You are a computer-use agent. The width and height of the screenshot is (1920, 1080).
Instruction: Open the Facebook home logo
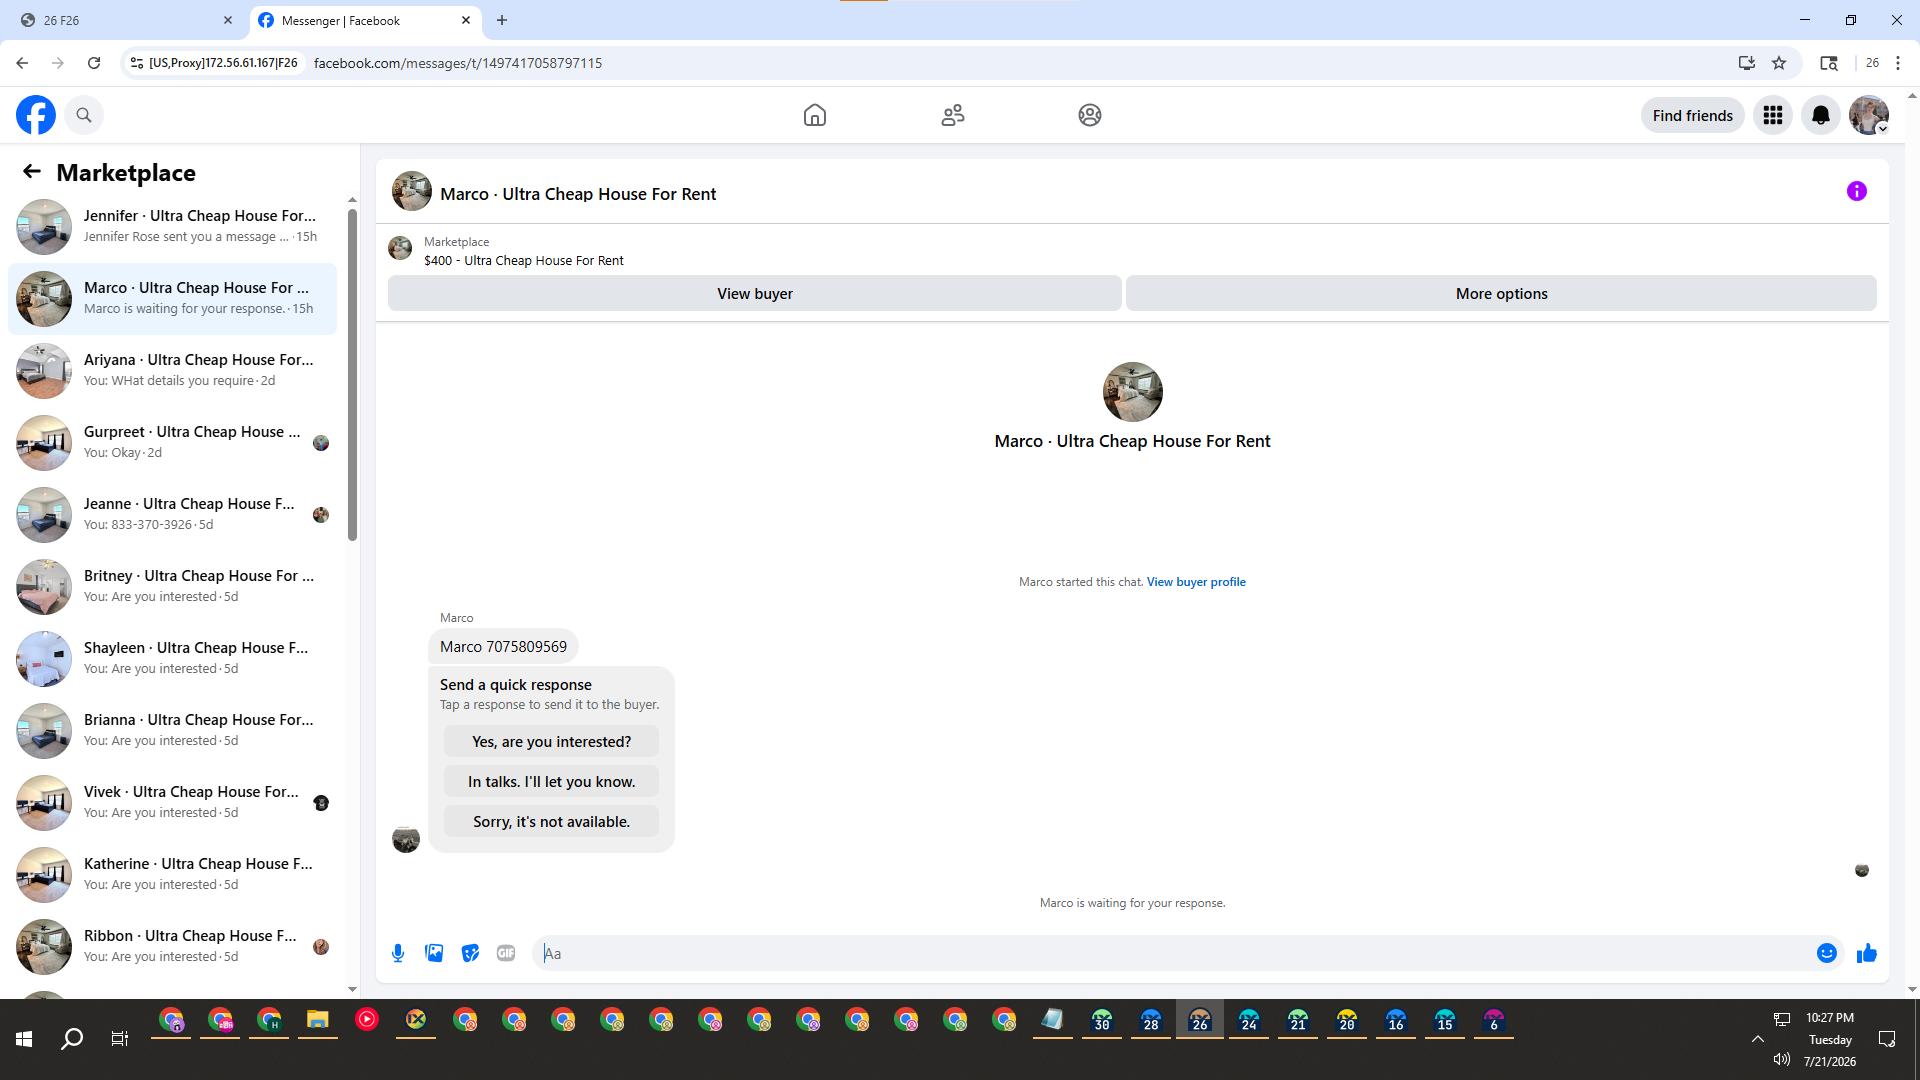(x=36, y=115)
